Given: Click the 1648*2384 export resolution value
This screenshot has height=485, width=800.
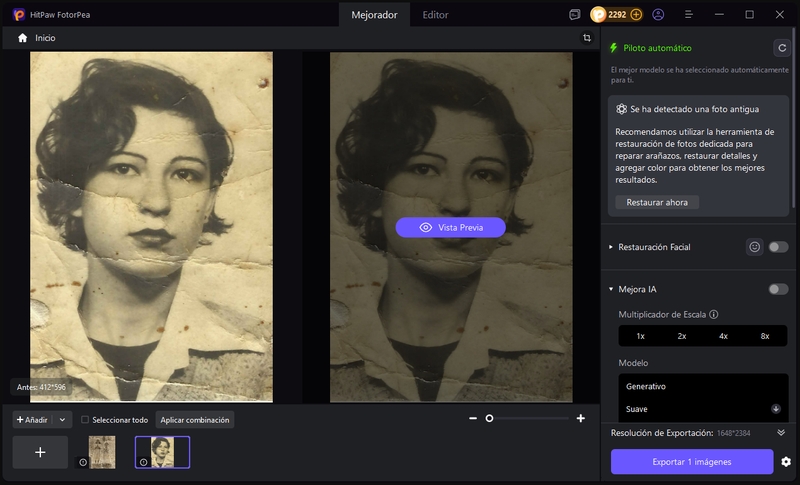Looking at the screenshot, I should click(733, 433).
